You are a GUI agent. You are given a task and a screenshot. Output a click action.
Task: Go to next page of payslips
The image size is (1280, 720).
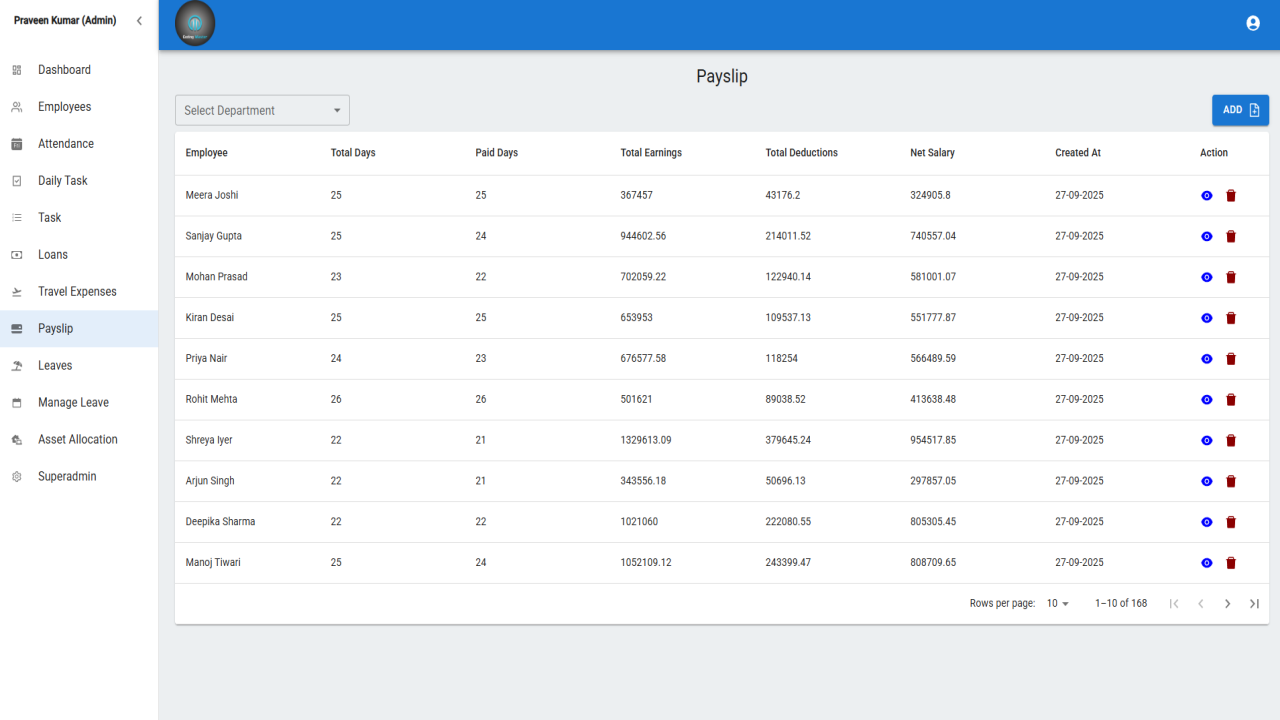point(1227,604)
